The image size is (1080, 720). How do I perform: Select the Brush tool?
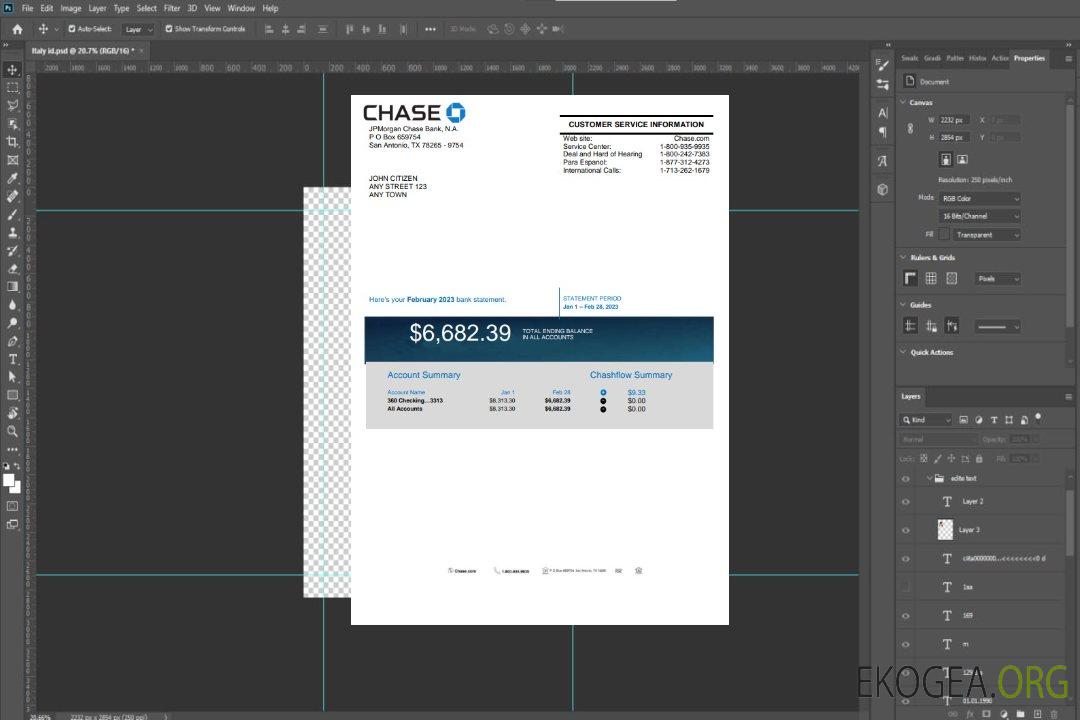tap(12, 214)
